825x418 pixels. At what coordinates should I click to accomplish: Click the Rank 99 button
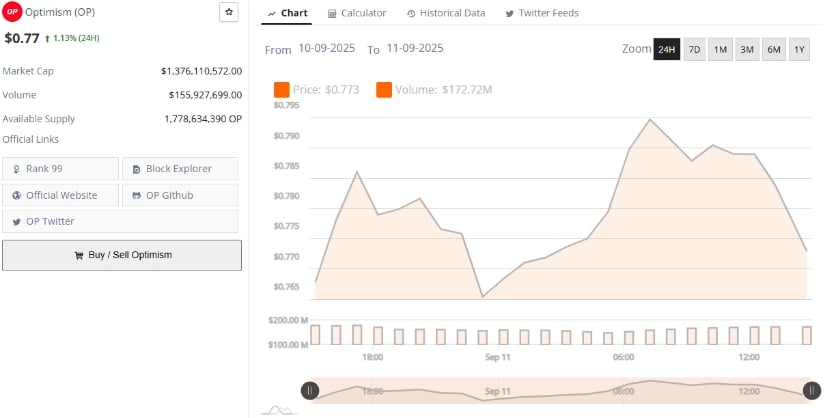click(x=61, y=168)
